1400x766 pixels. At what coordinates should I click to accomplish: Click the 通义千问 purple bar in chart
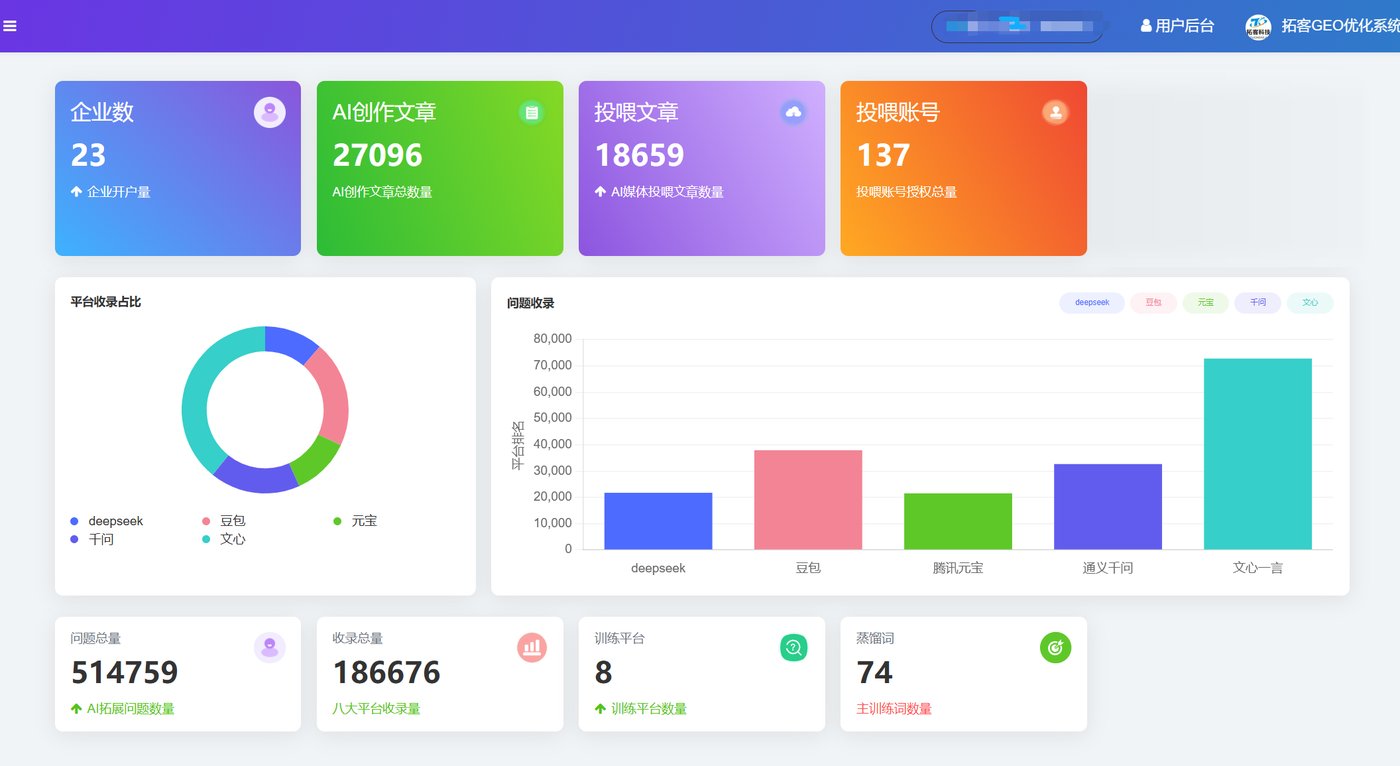[x=1108, y=507]
